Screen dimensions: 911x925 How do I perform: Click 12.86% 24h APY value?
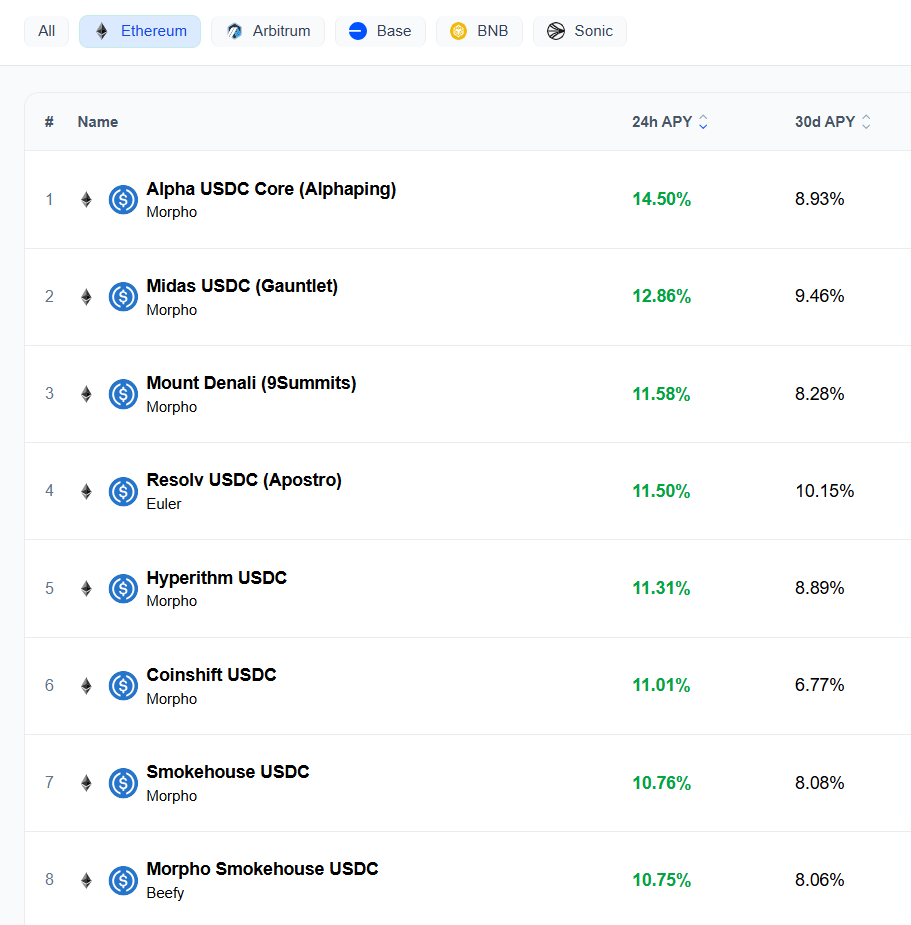[x=661, y=296]
